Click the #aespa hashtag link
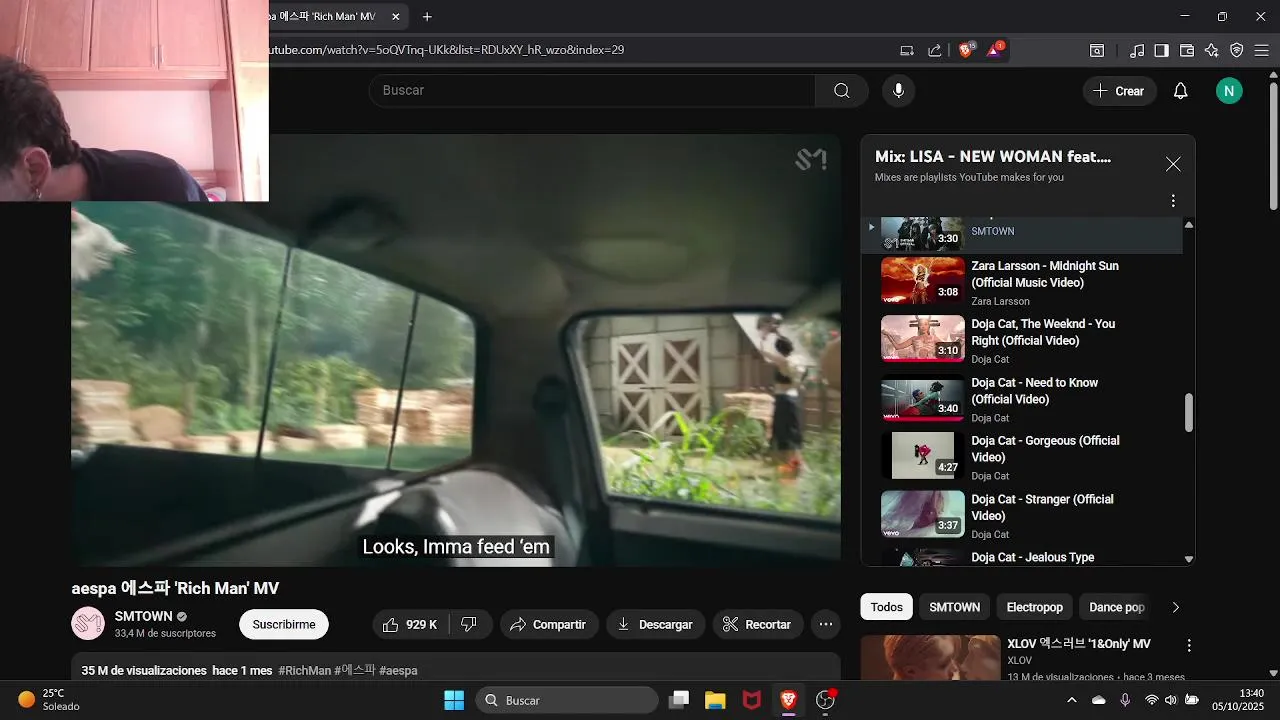 (398, 670)
